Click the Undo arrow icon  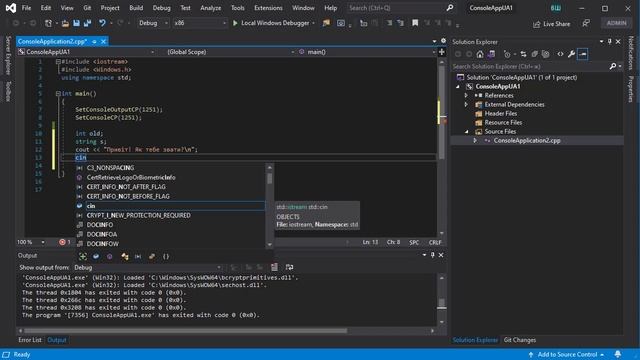(x=102, y=23)
